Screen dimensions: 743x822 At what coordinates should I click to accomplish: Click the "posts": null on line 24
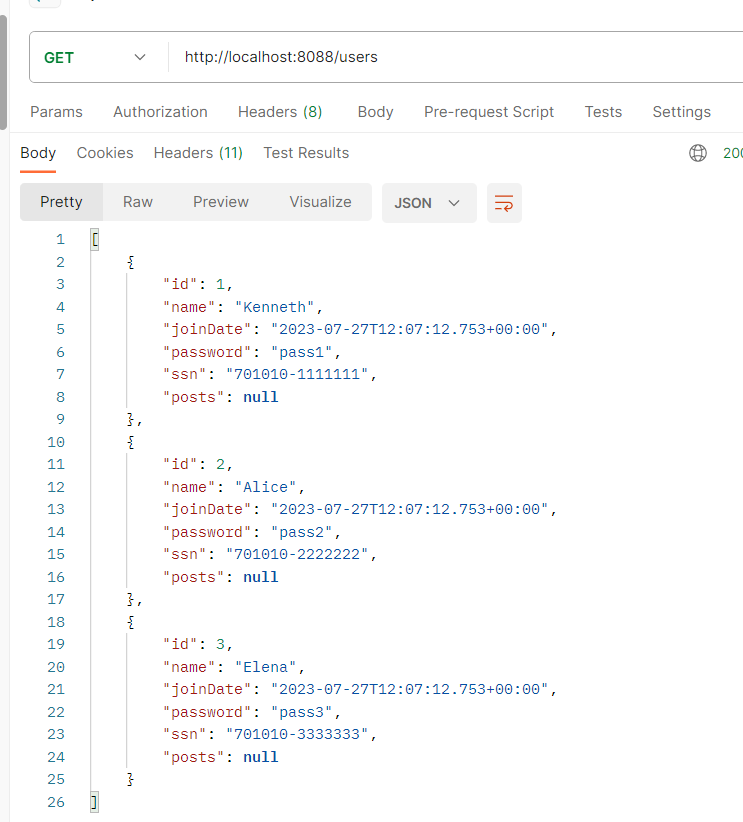[x=220, y=758]
